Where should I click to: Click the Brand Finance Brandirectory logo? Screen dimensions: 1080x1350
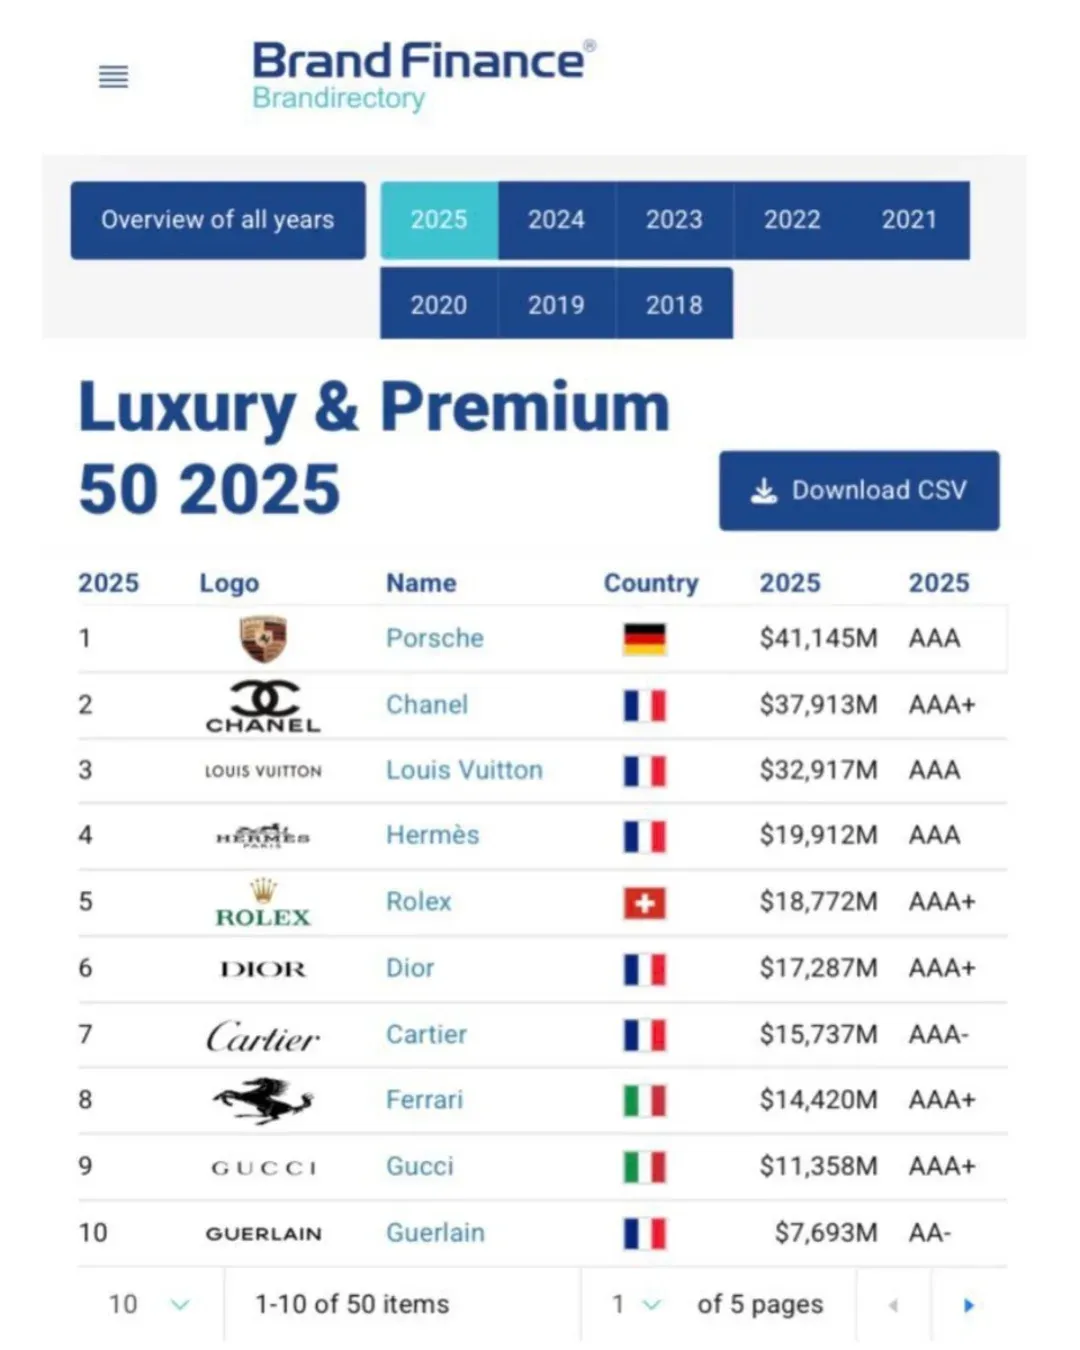tap(423, 76)
